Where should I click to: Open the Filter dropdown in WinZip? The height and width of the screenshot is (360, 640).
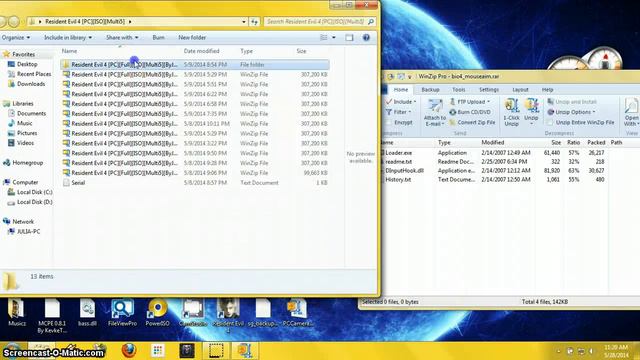point(399,112)
